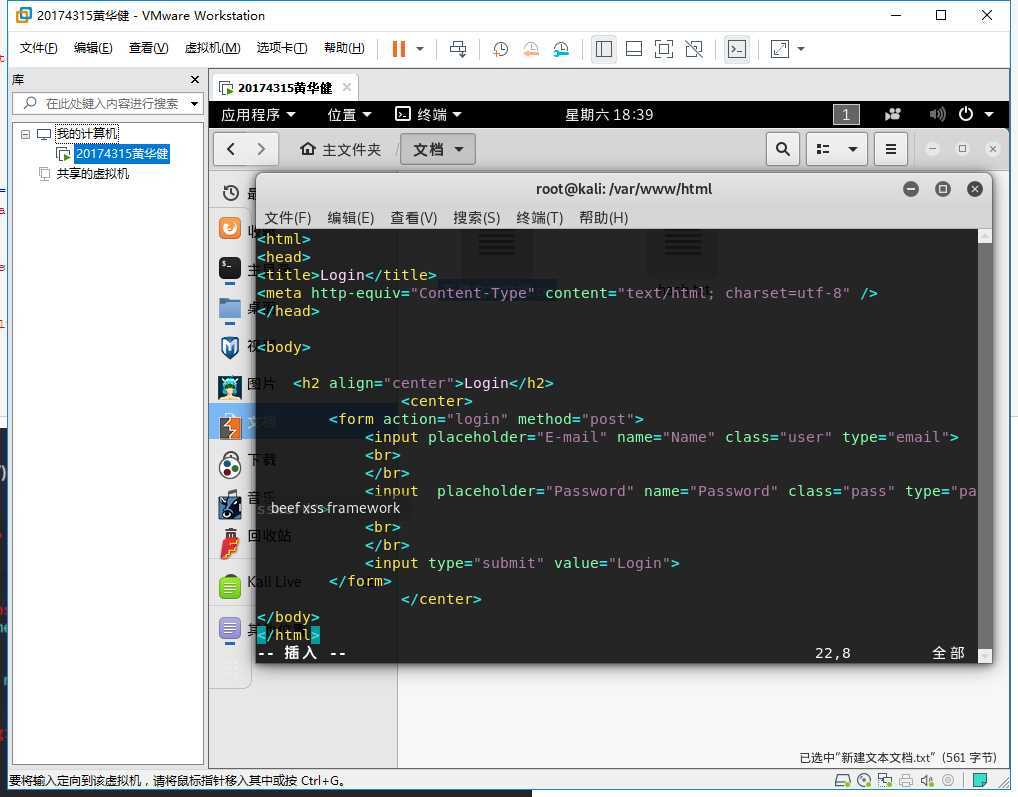This screenshot has width=1018, height=797.
Task: Open terminal 终端(T) menu
Action: pos(540,218)
